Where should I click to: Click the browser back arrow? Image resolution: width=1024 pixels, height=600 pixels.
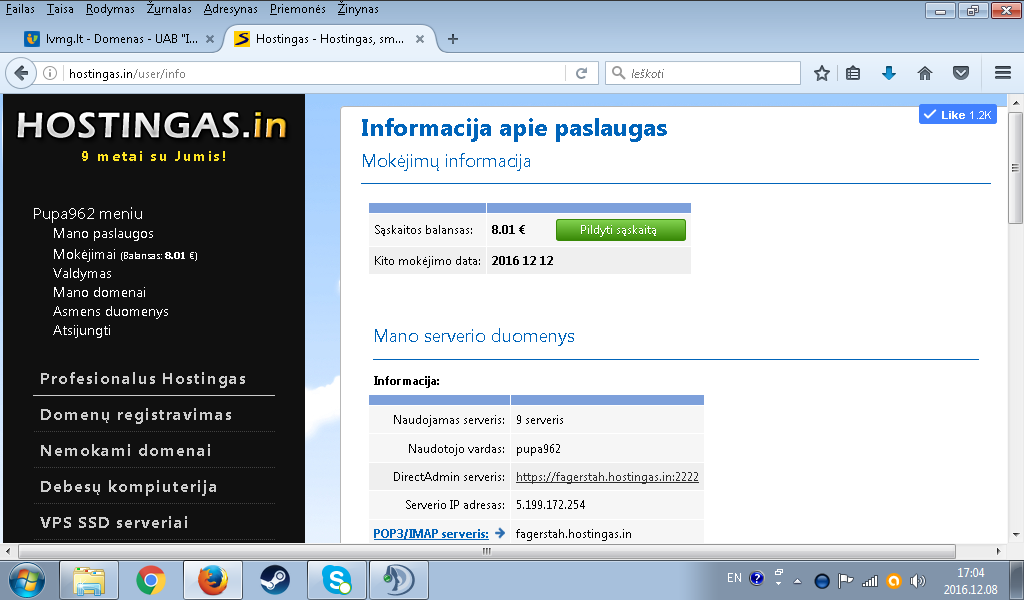[21, 73]
